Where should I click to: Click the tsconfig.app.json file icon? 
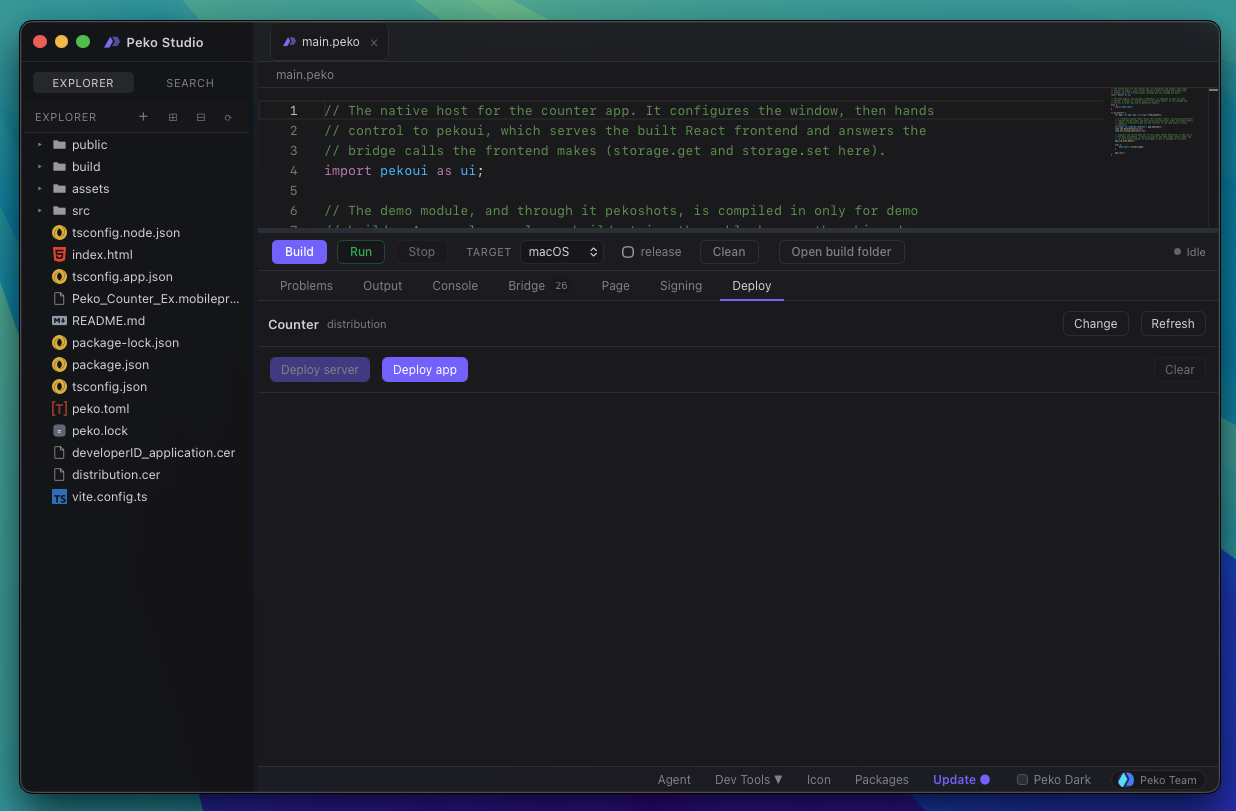(x=59, y=277)
